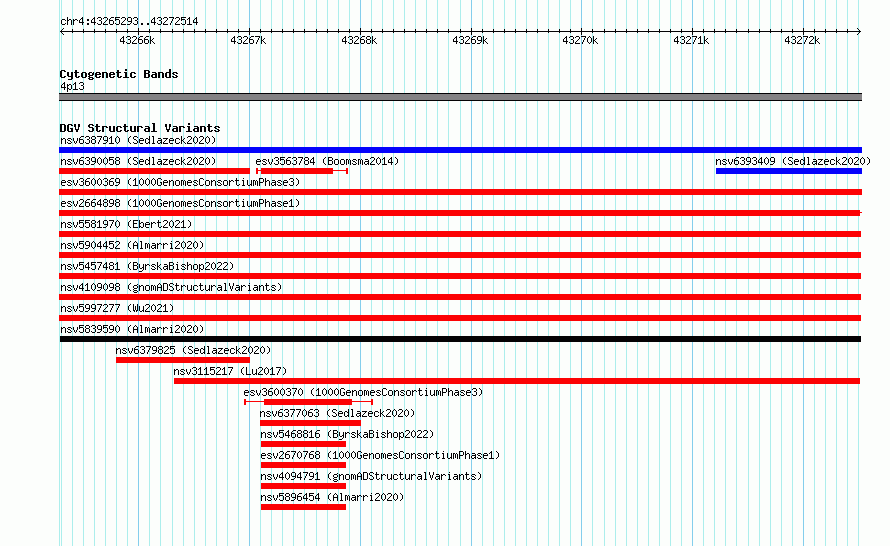Click the 43268k ruler position

[359, 40]
